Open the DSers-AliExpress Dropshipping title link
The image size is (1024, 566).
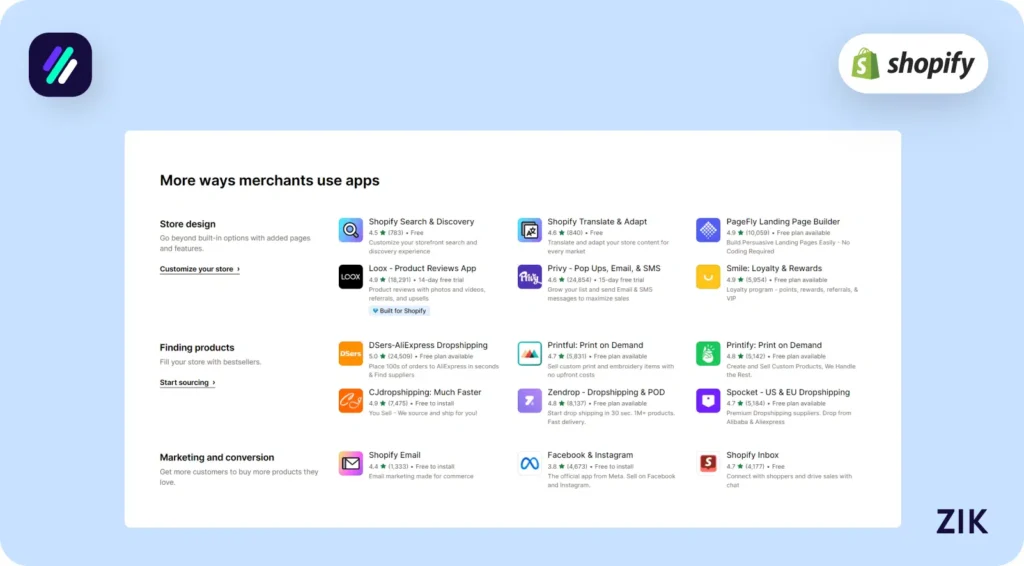(x=428, y=345)
